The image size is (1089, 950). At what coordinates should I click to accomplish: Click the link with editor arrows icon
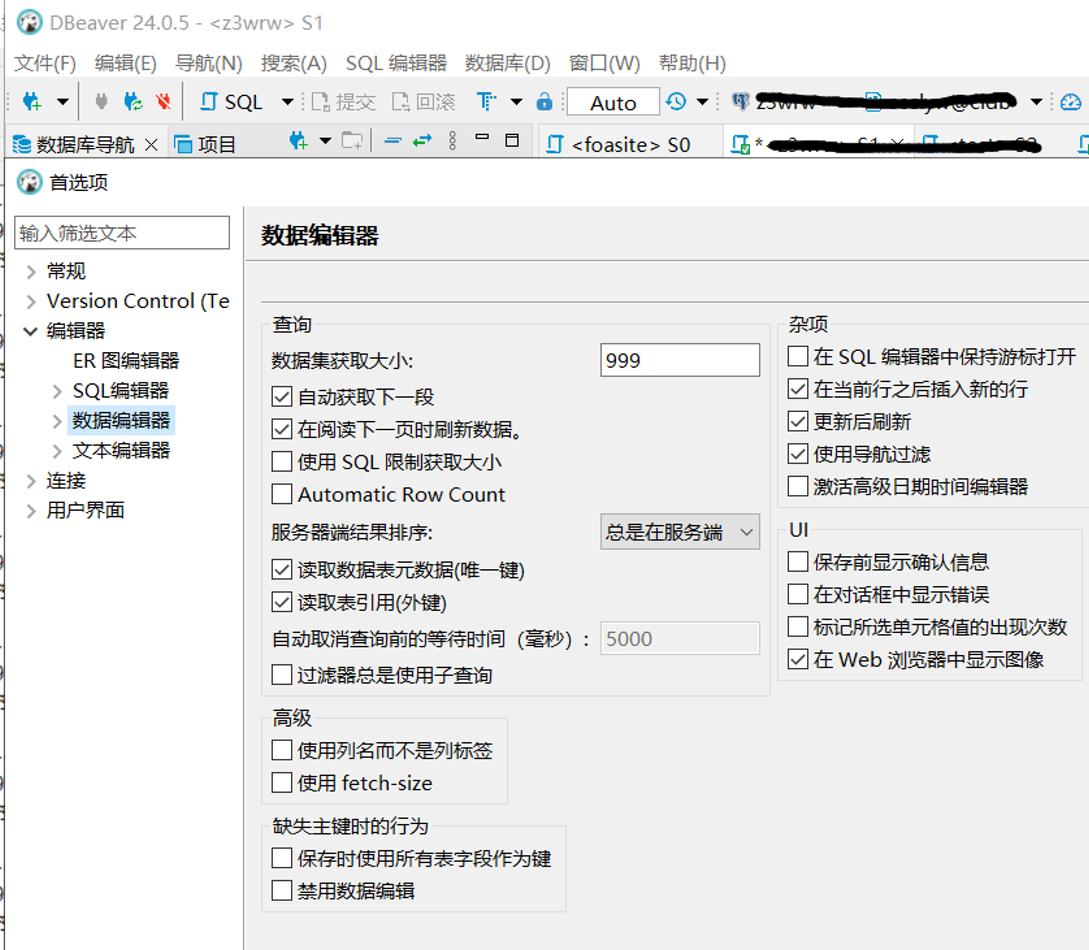[422, 141]
